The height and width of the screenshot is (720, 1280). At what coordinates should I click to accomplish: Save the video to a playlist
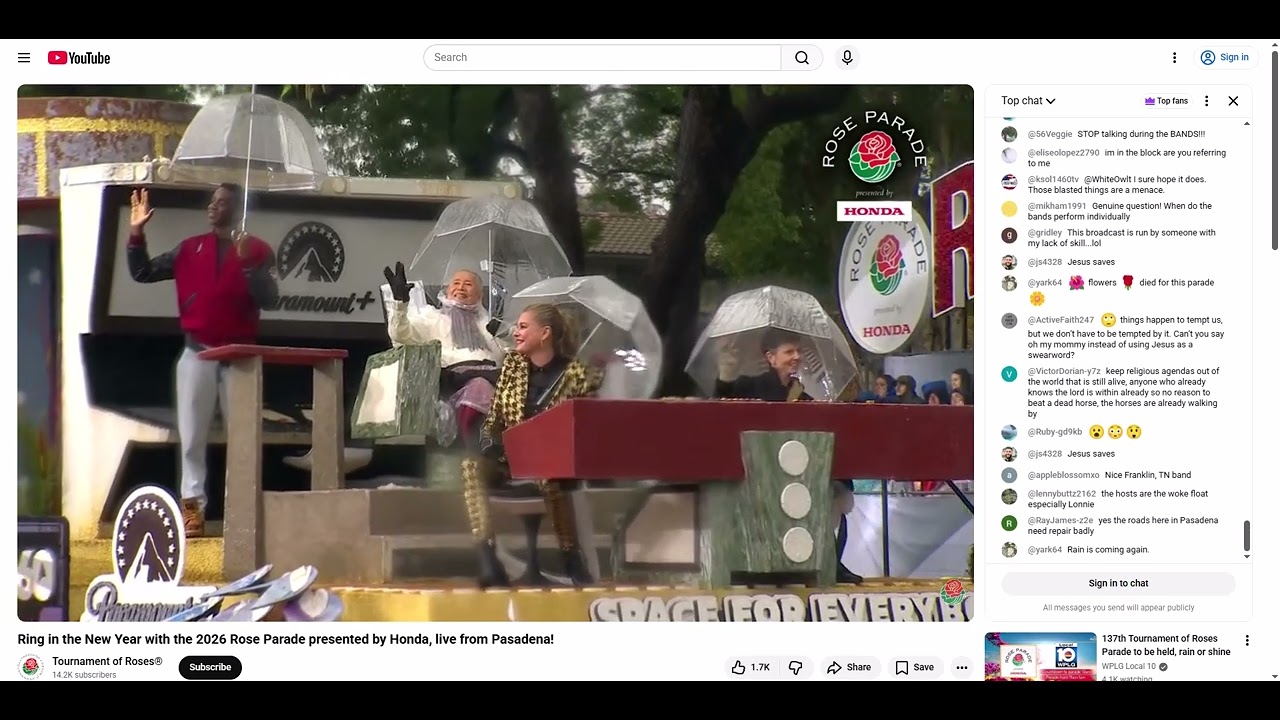(x=914, y=667)
